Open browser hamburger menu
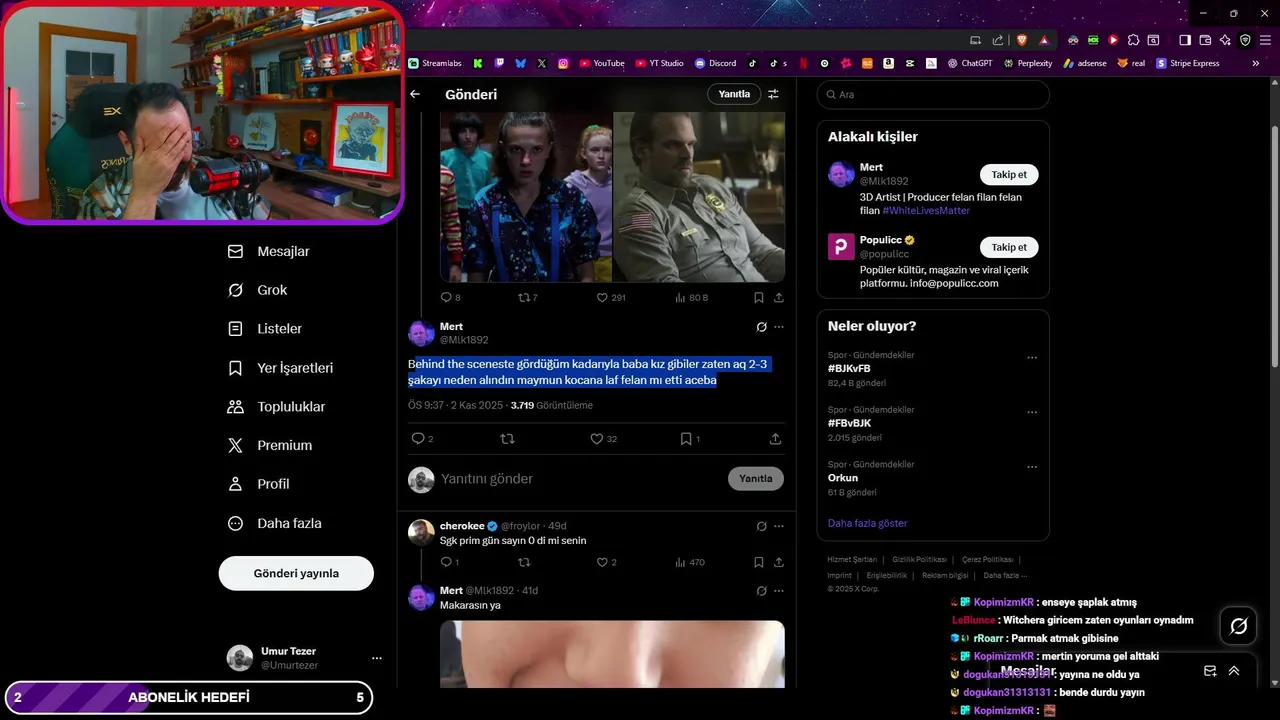 (1265, 40)
